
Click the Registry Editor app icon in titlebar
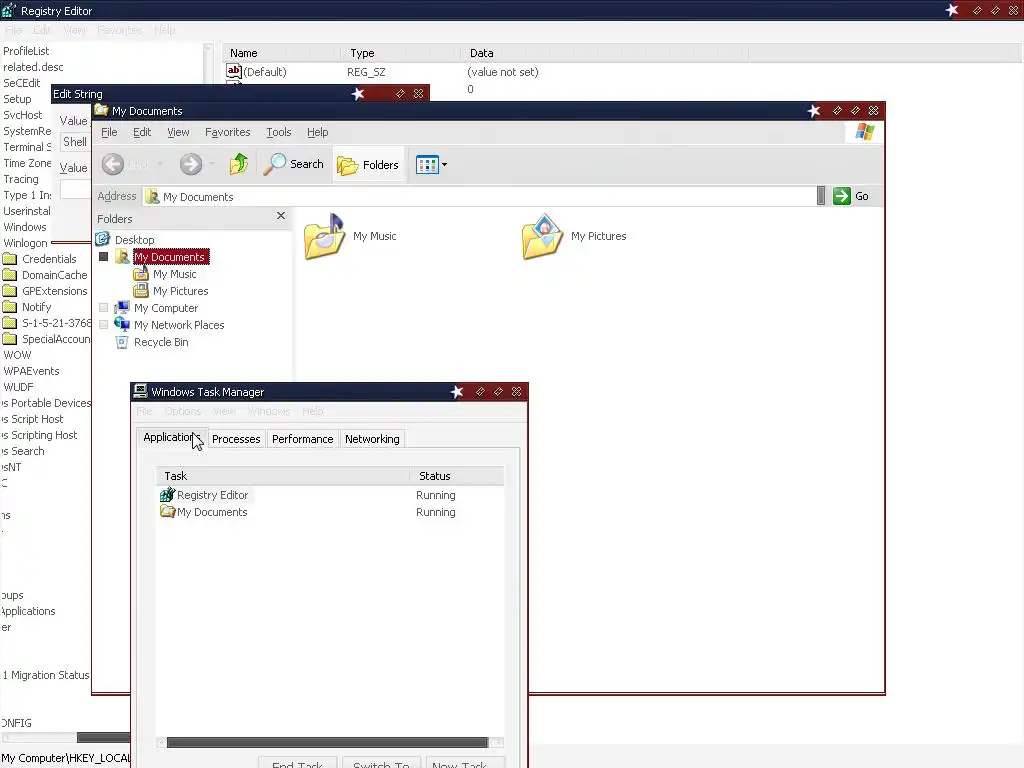pos(9,10)
